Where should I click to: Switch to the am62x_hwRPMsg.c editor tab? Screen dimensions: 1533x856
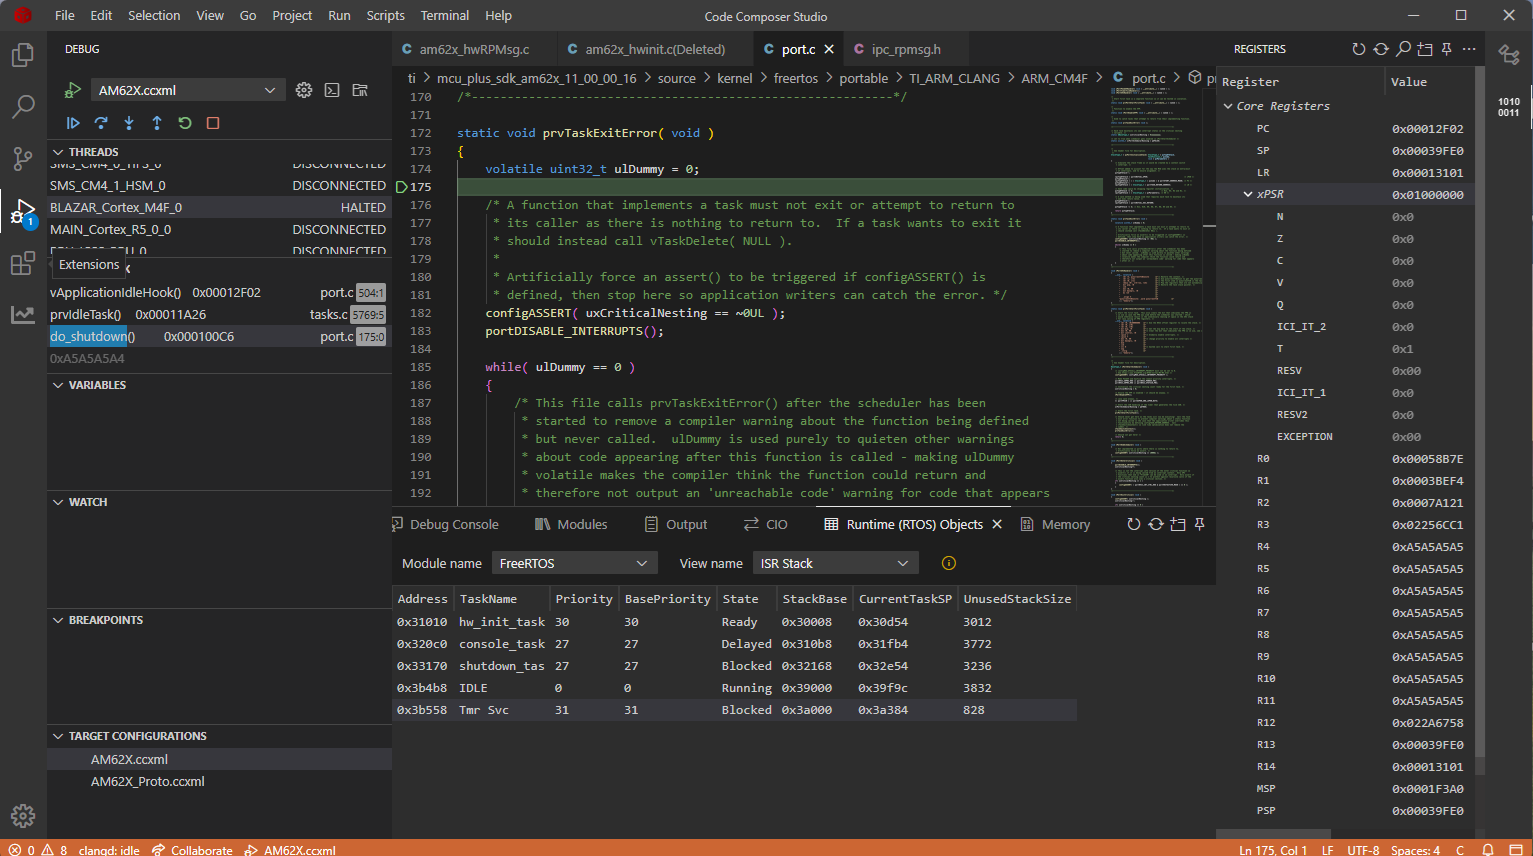[x=474, y=49]
